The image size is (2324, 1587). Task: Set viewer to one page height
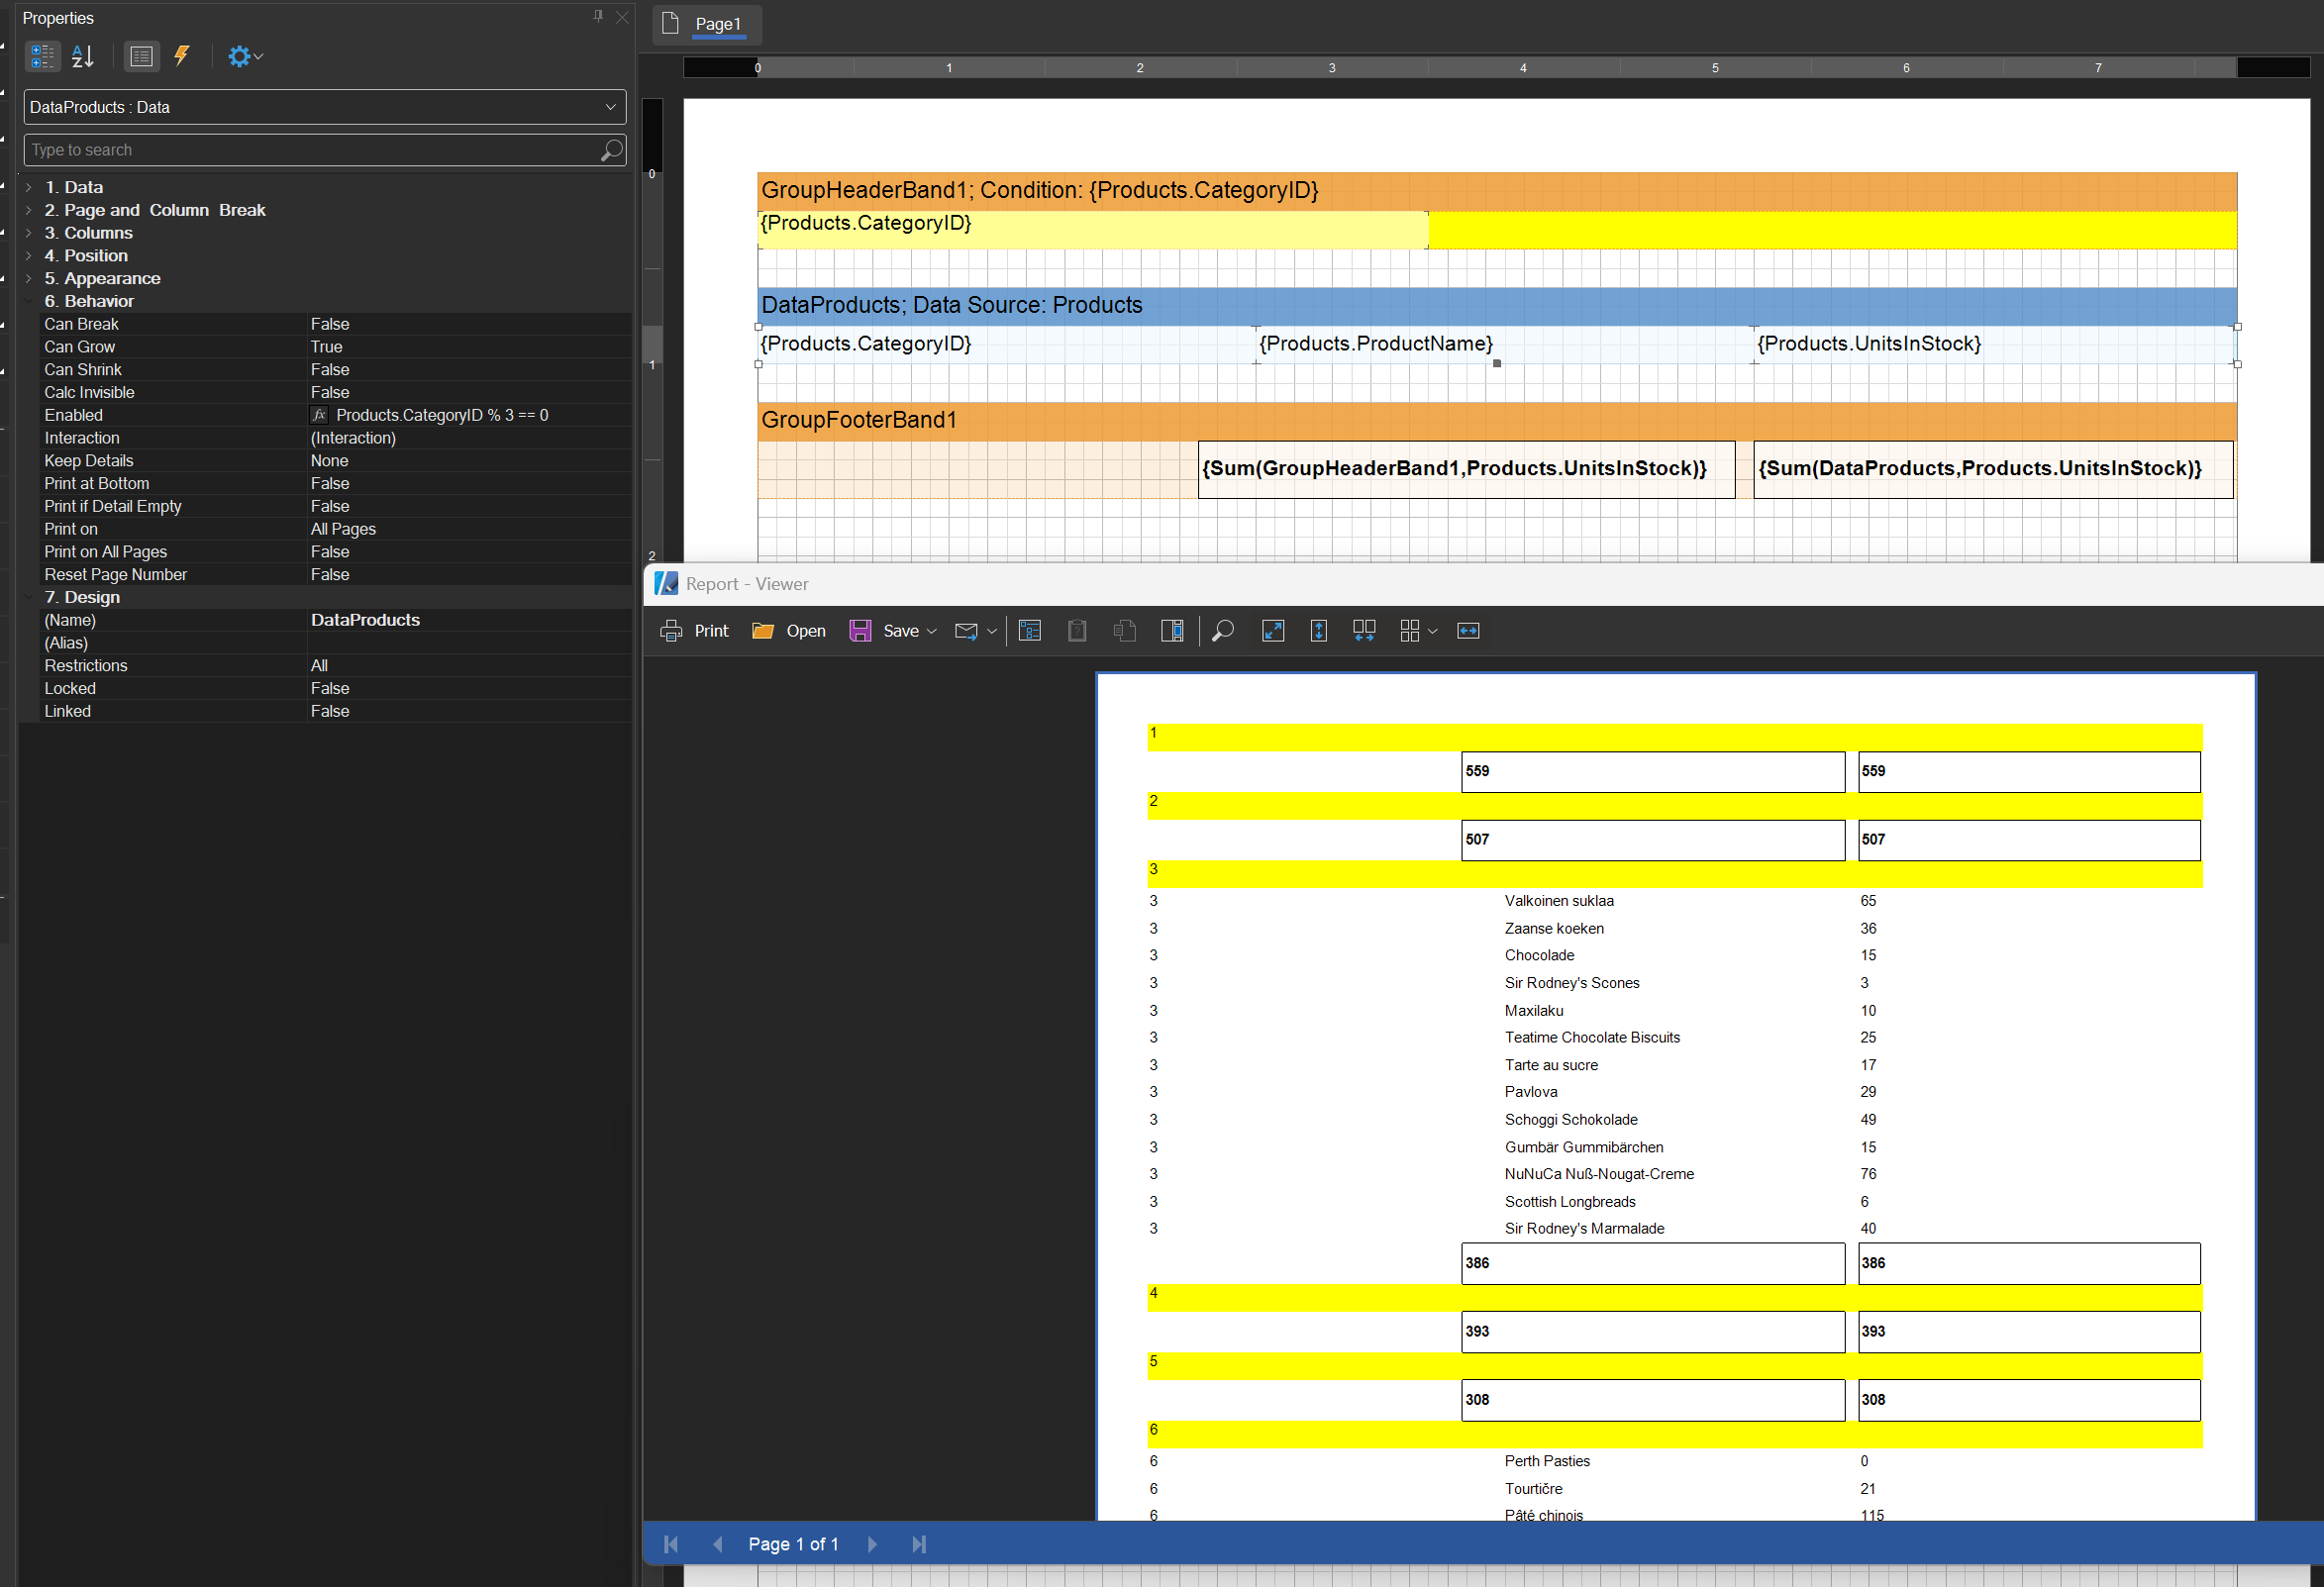tap(1319, 631)
